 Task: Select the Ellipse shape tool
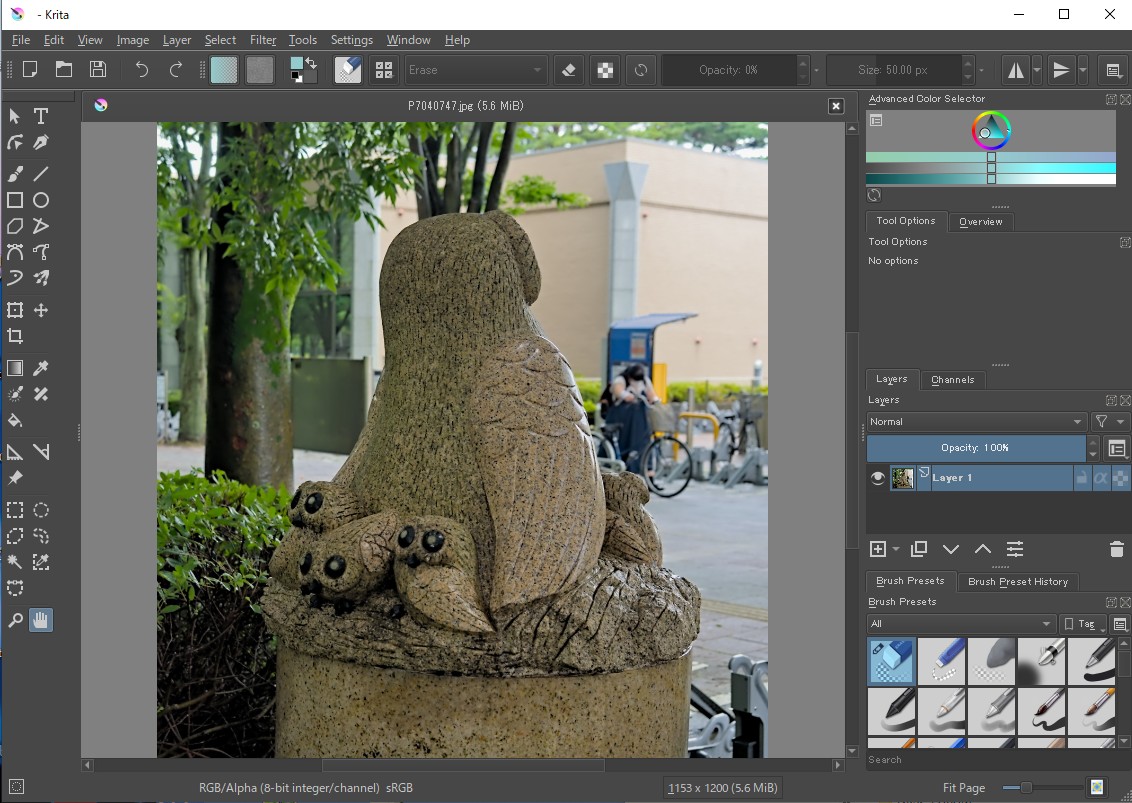pos(41,200)
